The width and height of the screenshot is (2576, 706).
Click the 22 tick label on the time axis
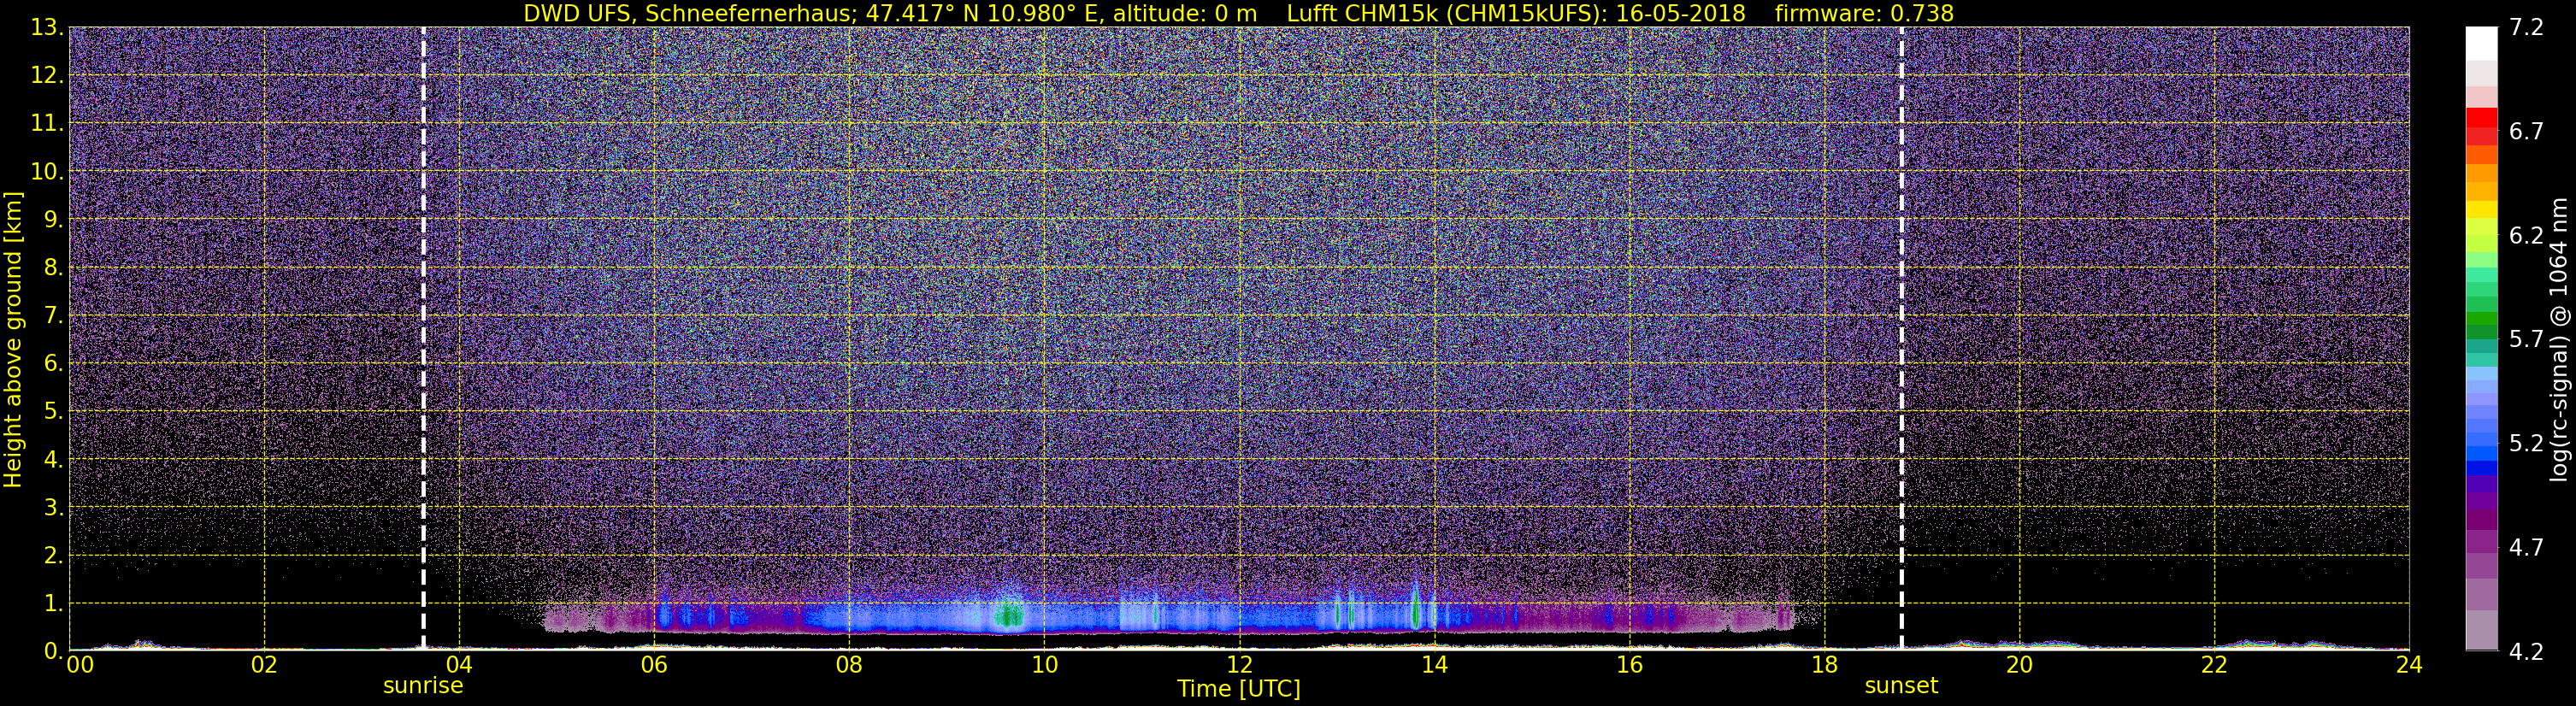tap(2214, 665)
